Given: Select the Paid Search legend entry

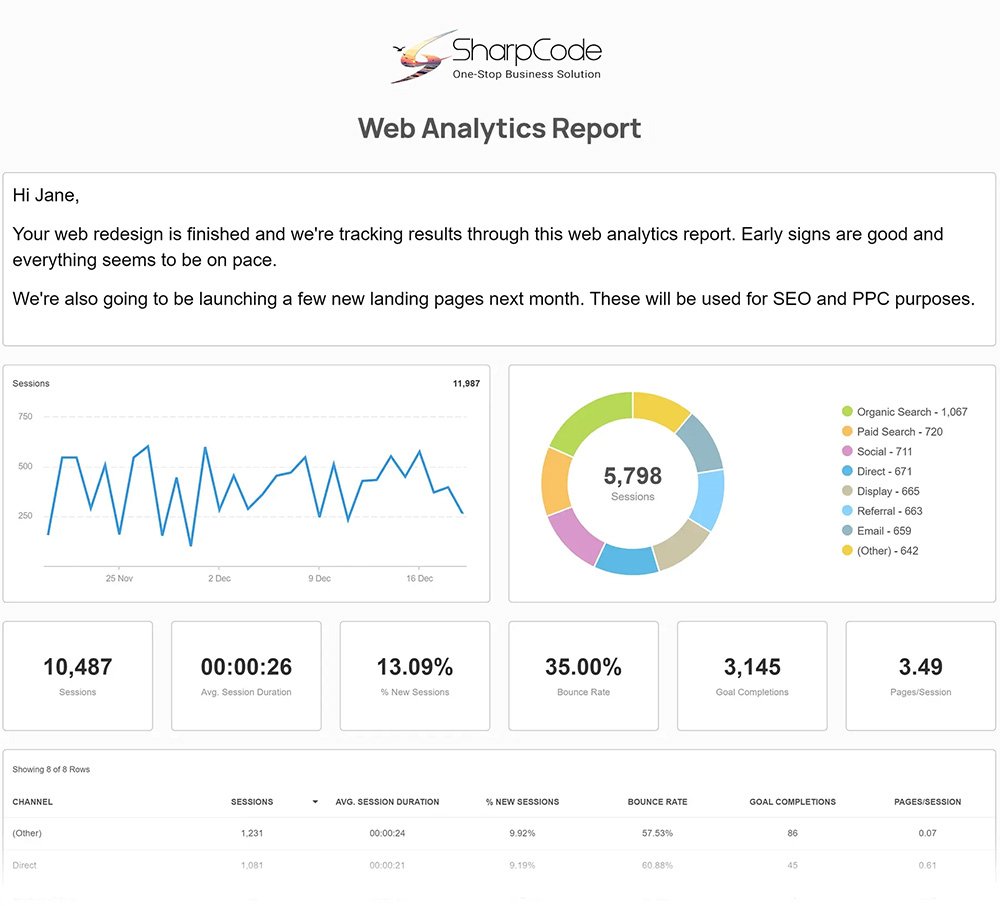Looking at the screenshot, I should (899, 432).
